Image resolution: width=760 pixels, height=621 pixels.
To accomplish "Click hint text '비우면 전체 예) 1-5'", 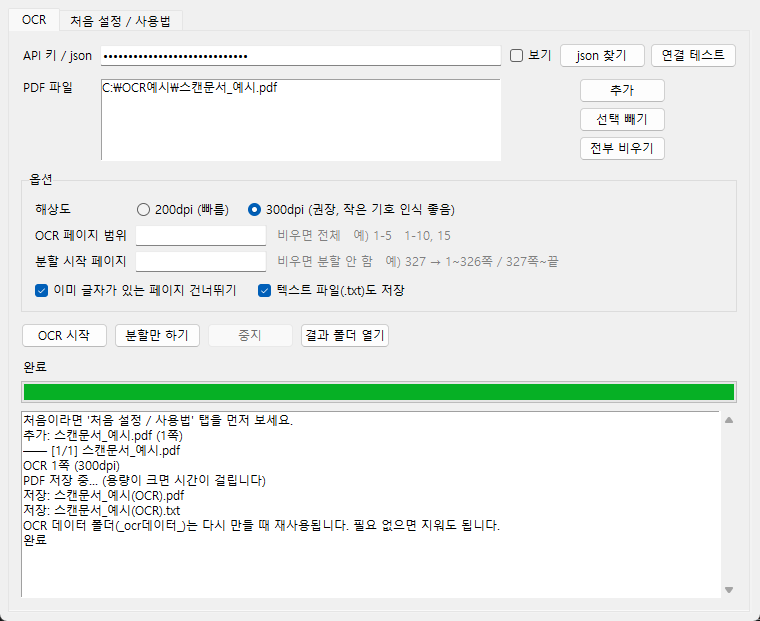I will pyautogui.click(x=364, y=236).
